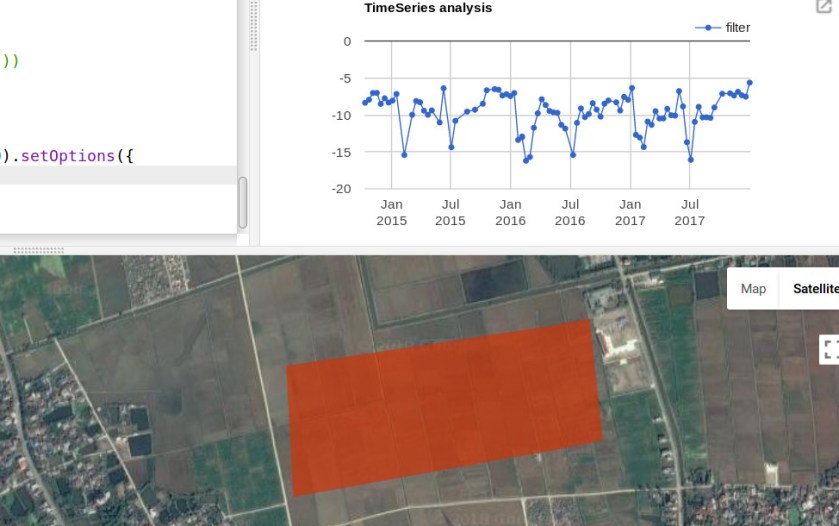Toggle the filter series in legend
Viewport: 839px width, 526px height.
pyautogui.click(x=737, y=28)
